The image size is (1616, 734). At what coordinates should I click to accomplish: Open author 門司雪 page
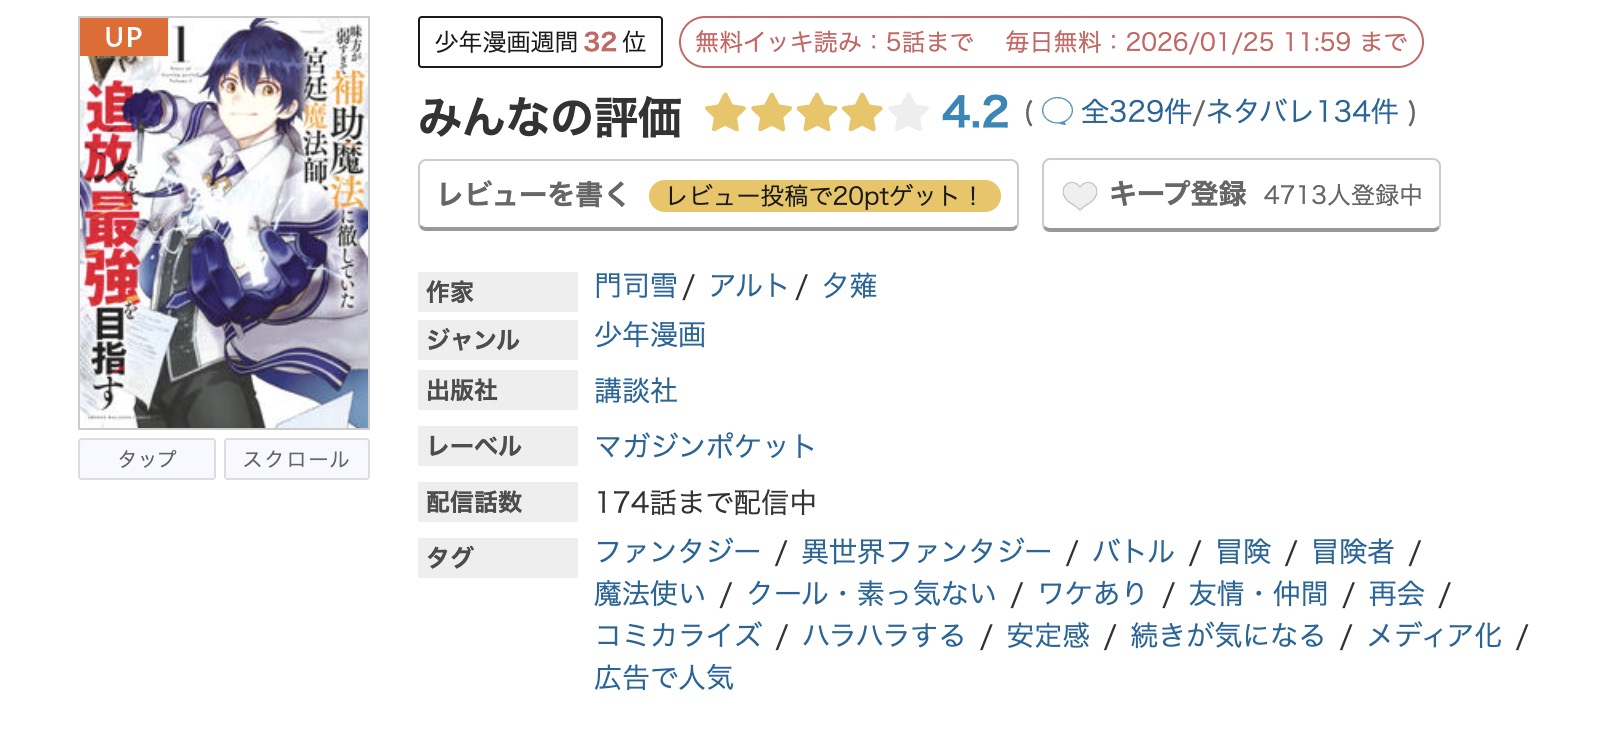(x=636, y=286)
